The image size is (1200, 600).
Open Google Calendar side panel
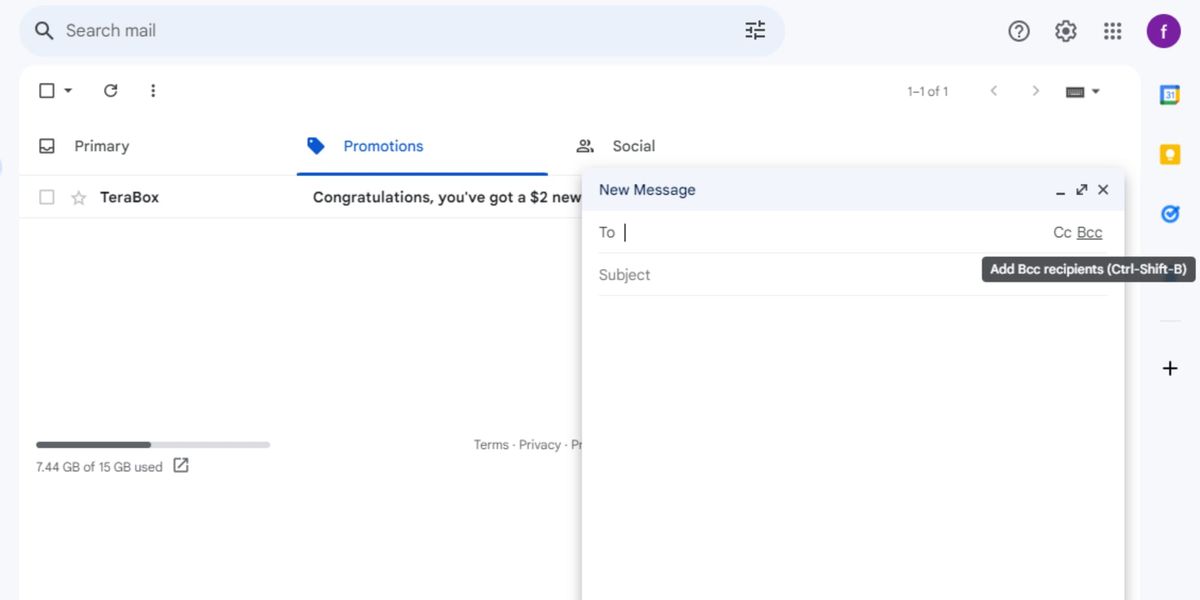[x=1169, y=94]
